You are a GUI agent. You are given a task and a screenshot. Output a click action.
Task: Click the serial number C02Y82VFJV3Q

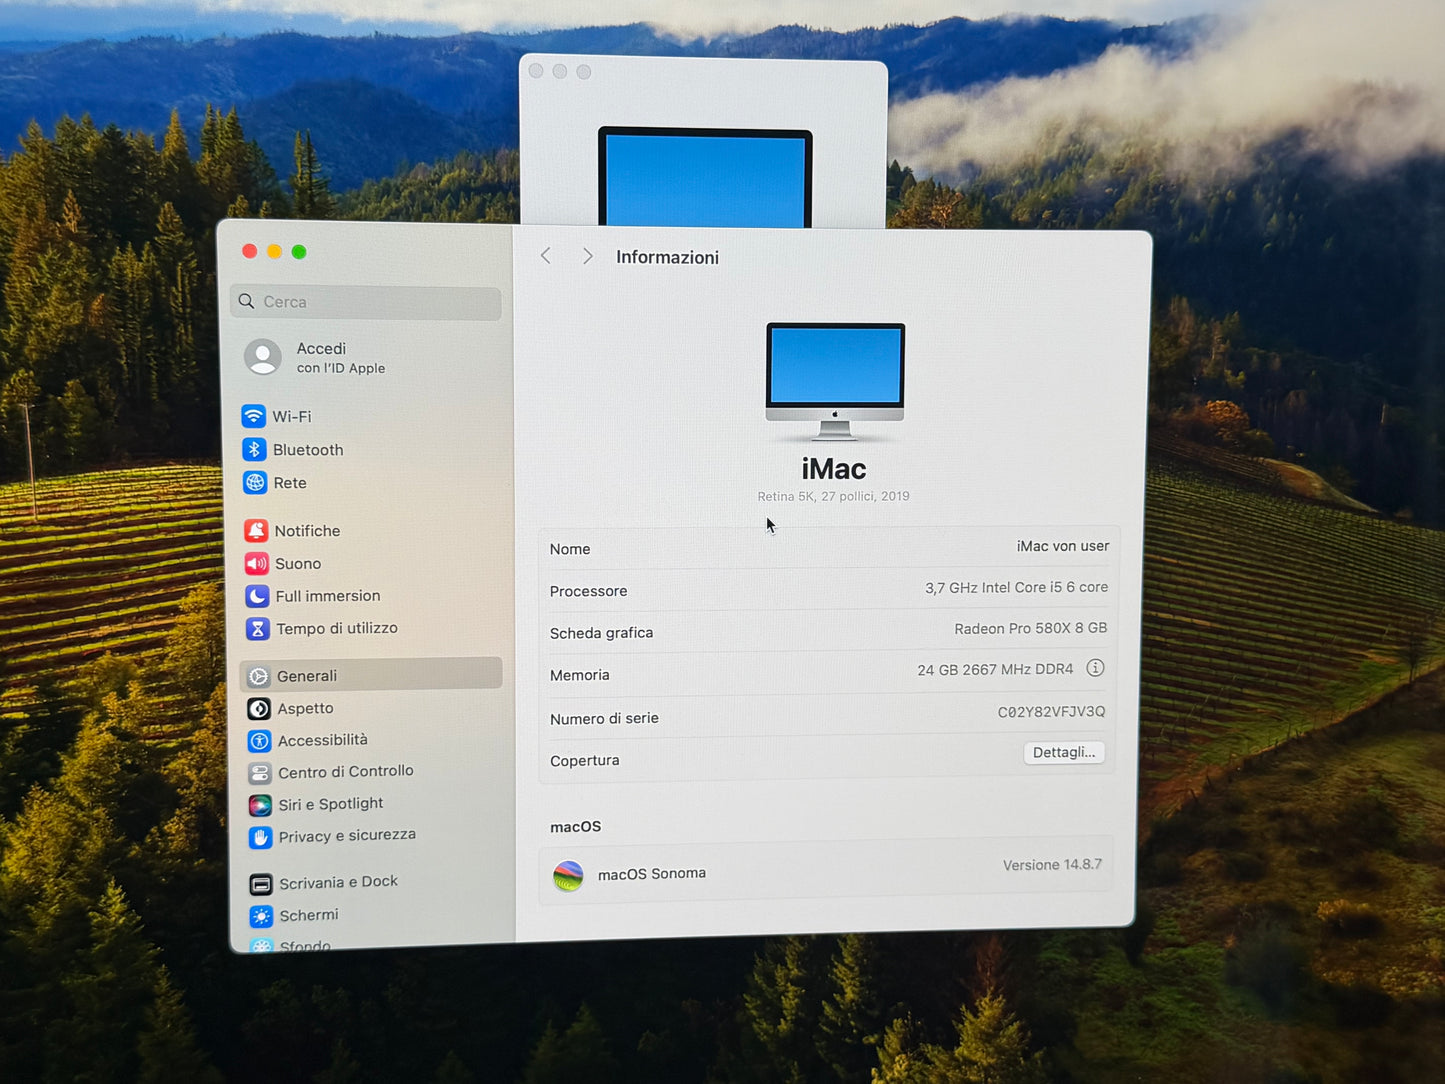1051,712
